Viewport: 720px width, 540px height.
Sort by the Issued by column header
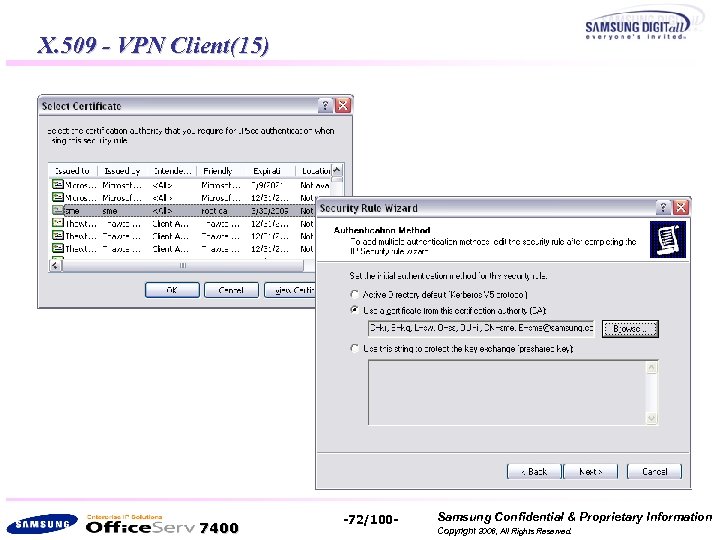pos(122,171)
